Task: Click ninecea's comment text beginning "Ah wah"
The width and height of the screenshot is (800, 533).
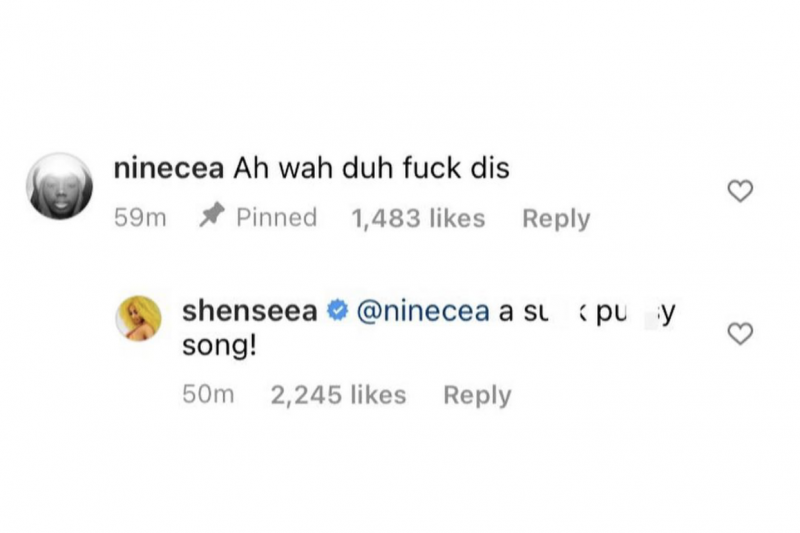Action: 371,170
